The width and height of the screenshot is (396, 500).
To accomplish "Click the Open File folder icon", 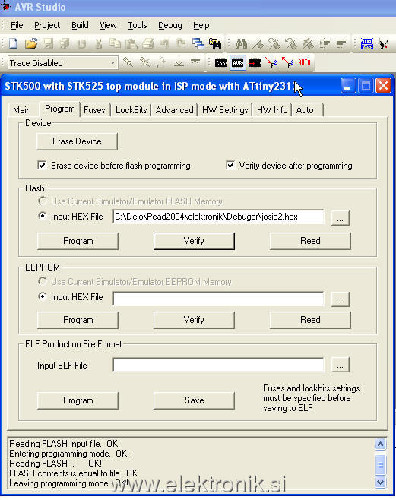I will (x=31, y=43).
